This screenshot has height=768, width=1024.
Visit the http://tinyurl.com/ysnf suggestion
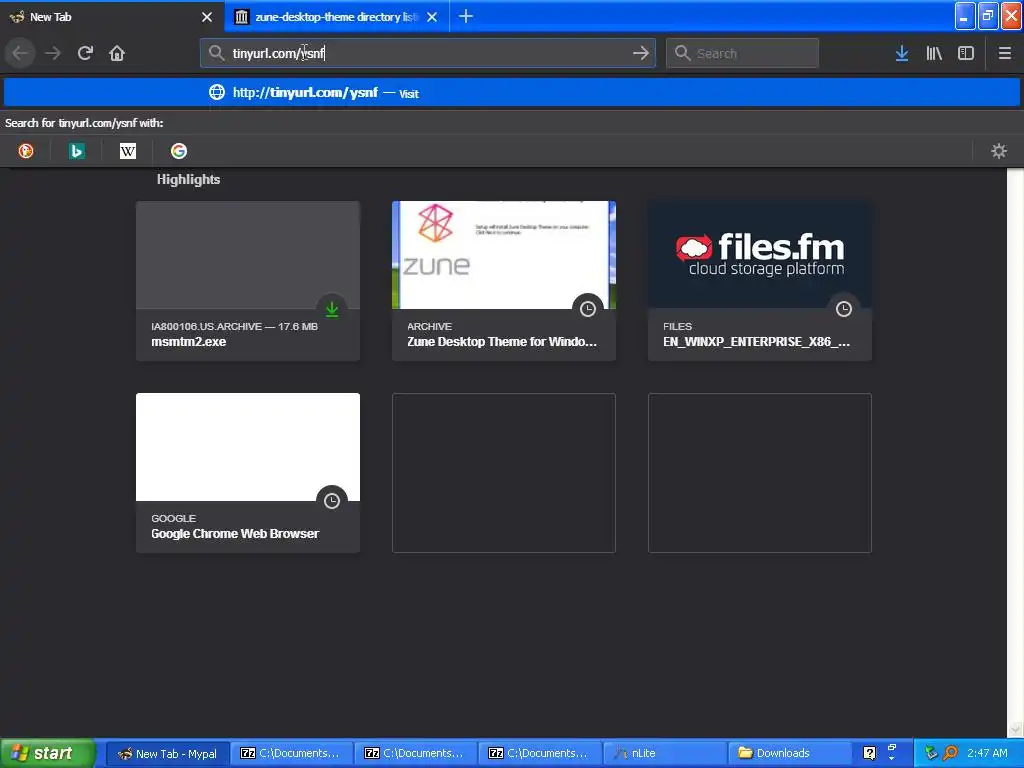point(512,92)
